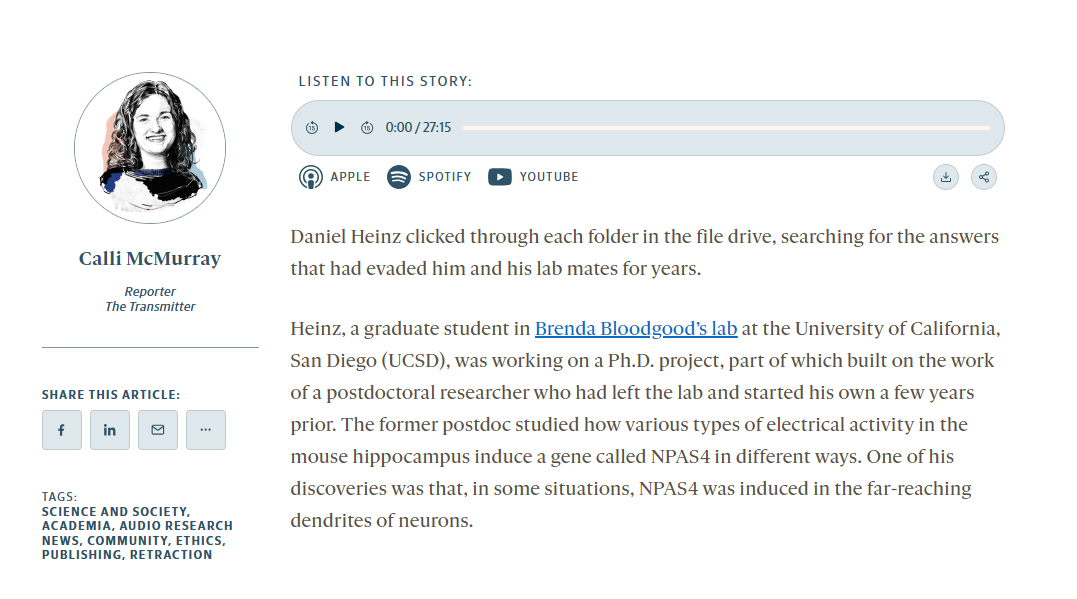Image resolution: width=1077 pixels, height=599 pixels.
Task: Click the APPLE text link
Action: pos(350,177)
